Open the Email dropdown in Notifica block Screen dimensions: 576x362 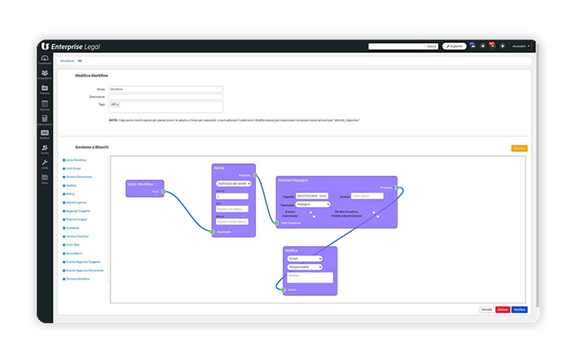pyautogui.click(x=305, y=258)
